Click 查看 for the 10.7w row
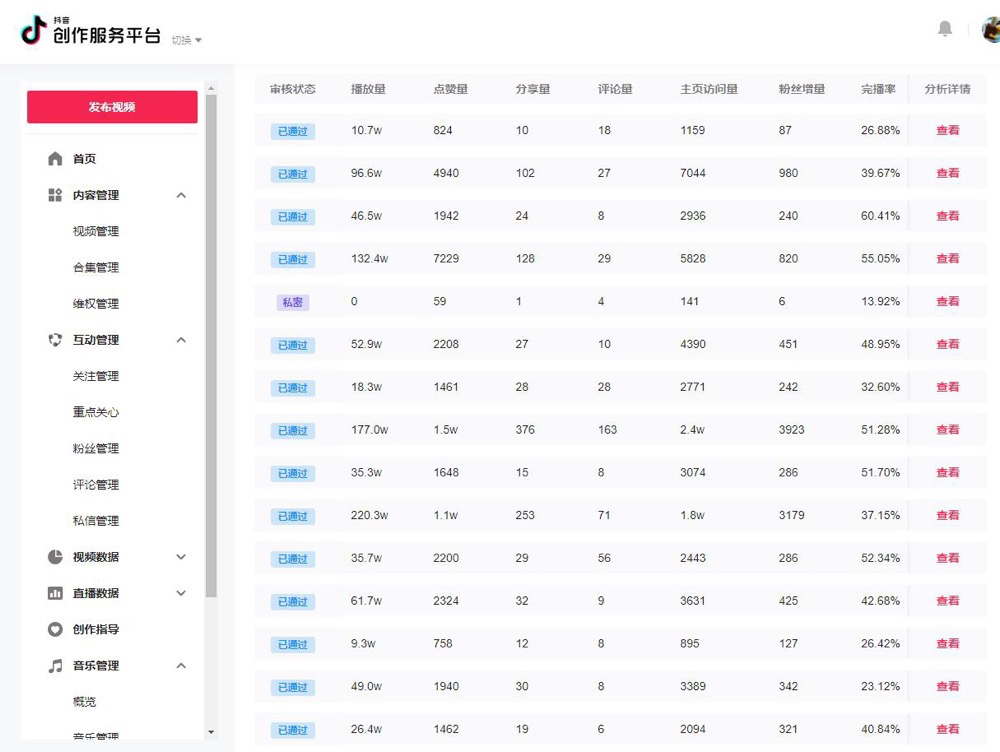Image resolution: width=1000 pixels, height=752 pixels. [x=948, y=130]
